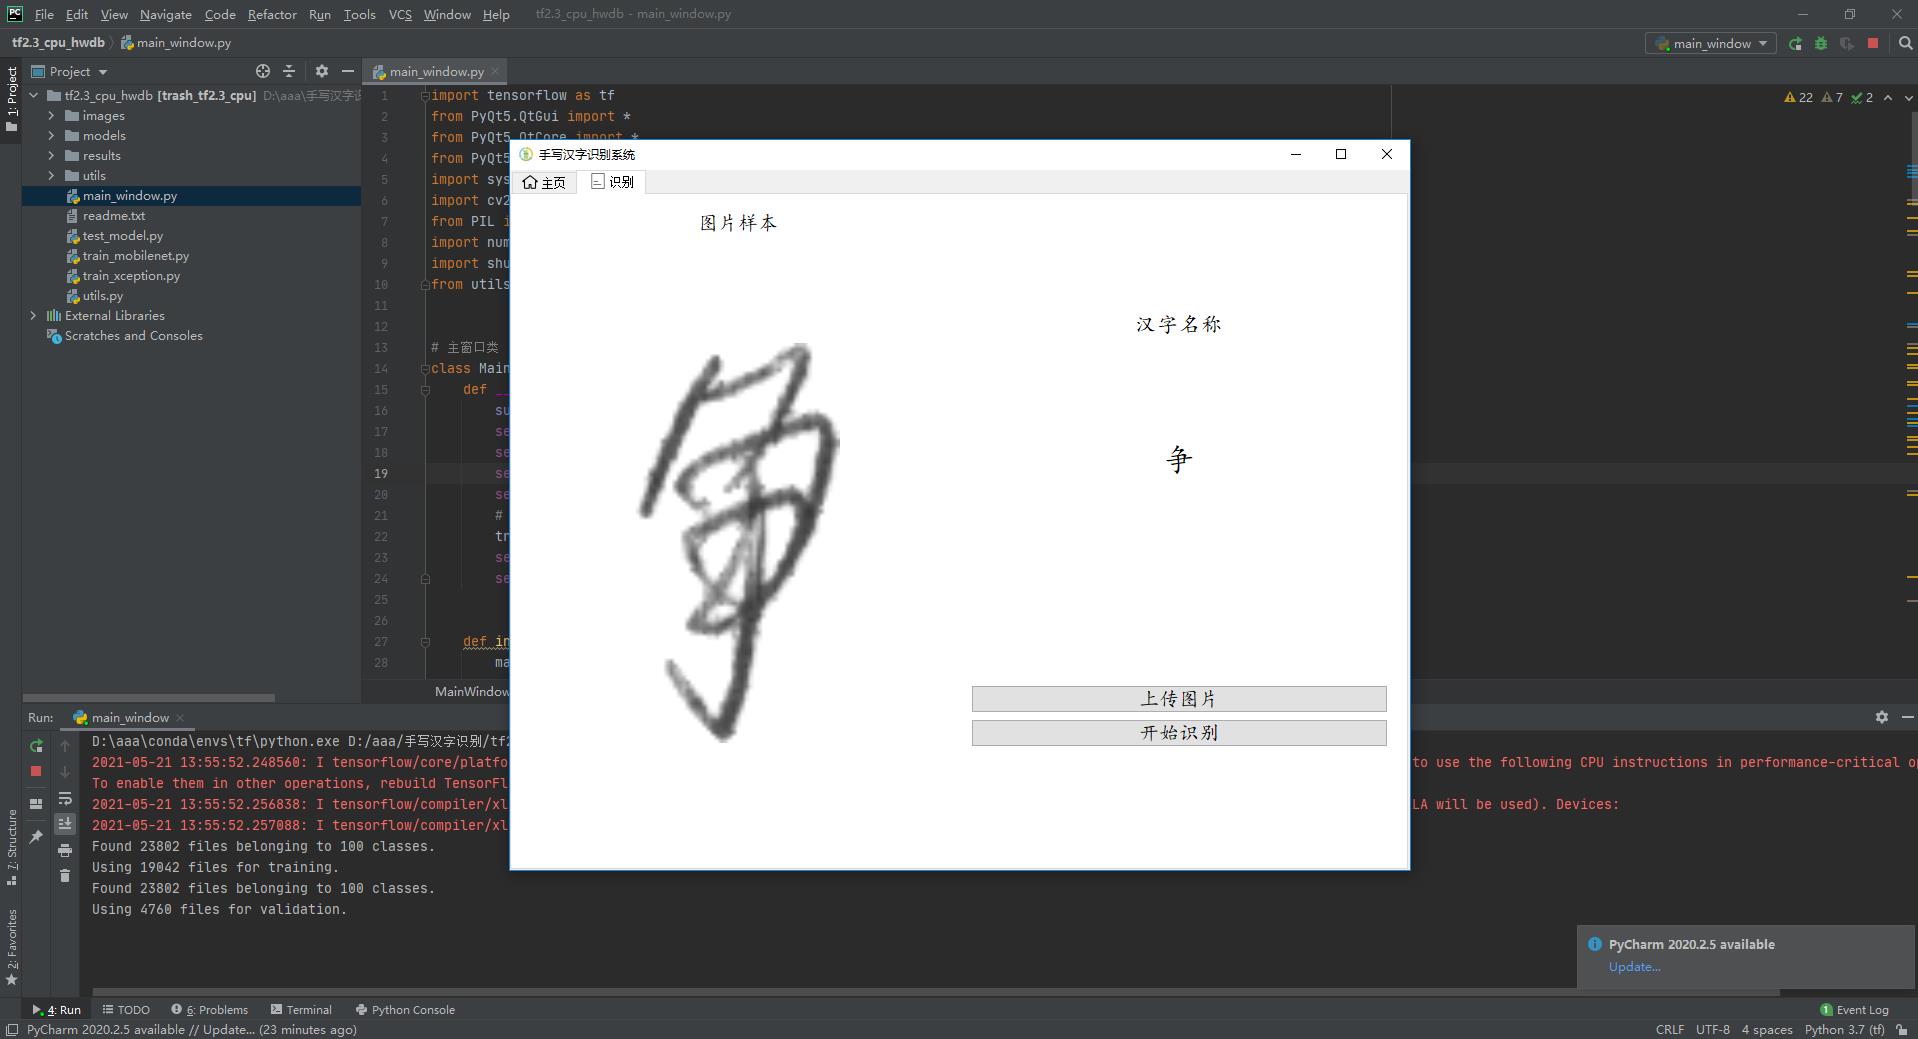Stop process using red square in Run panel
The image size is (1918, 1039).
click(36, 771)
